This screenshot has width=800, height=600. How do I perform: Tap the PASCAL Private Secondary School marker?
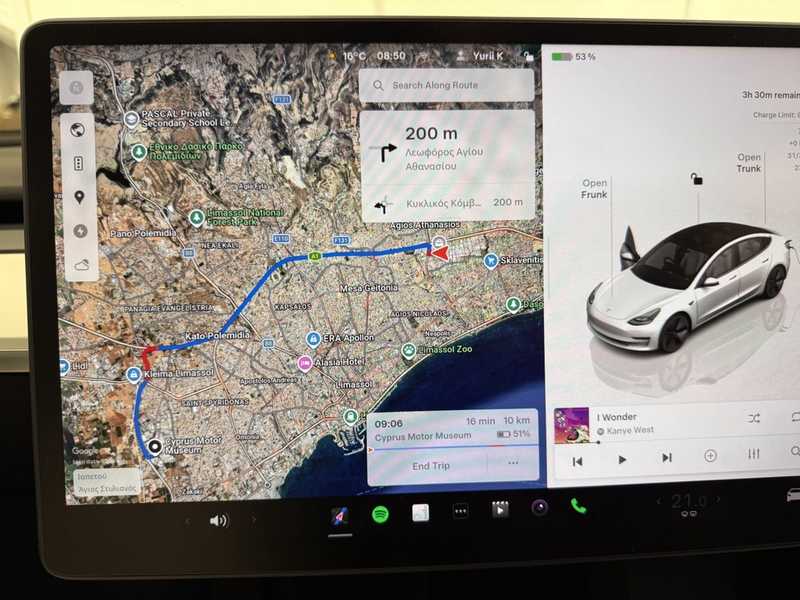(132, 119)
